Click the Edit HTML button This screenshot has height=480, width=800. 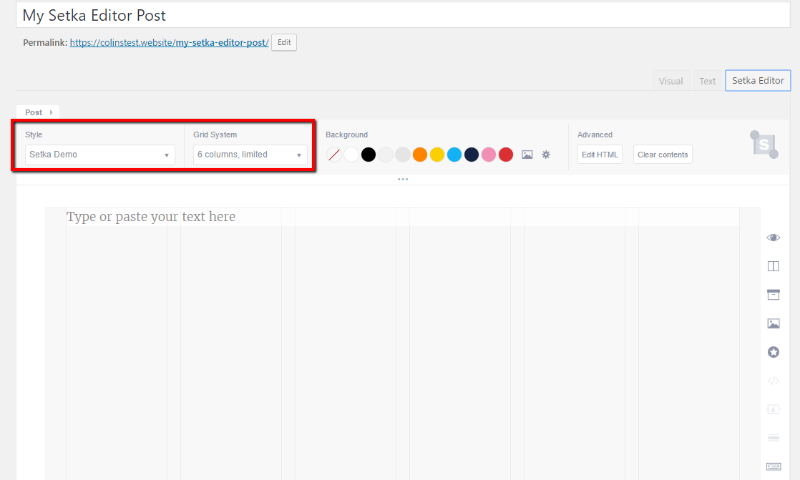click(599, 155)
